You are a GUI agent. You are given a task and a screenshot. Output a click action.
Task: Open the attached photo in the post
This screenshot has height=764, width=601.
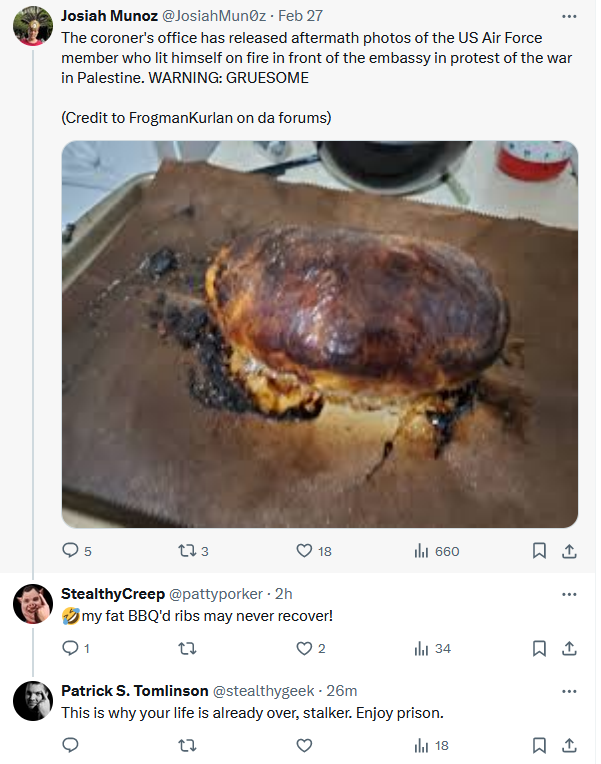pos(320,334)
